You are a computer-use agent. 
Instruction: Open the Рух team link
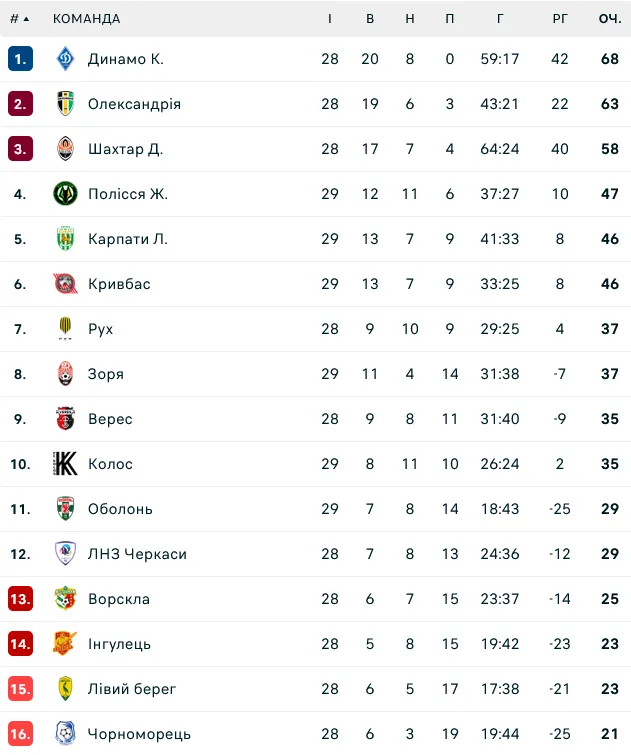100,329
